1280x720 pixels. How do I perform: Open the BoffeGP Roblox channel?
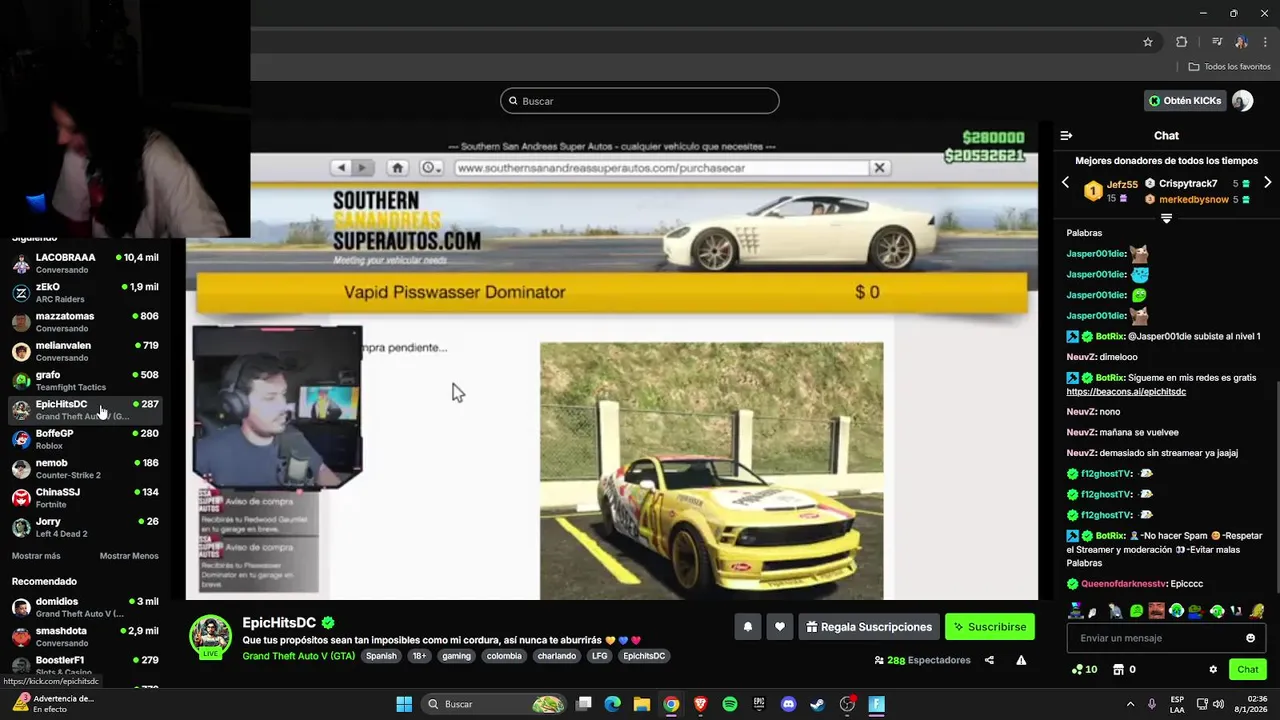coord(85,439)
